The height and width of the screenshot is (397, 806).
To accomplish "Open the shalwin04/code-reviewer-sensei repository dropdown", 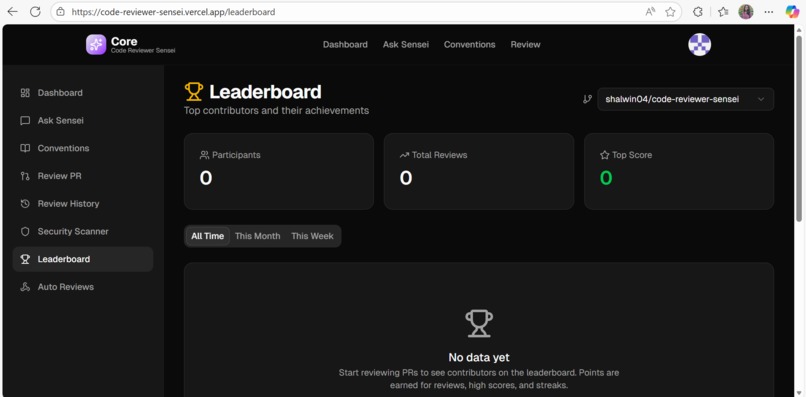I will coord(685,99).
